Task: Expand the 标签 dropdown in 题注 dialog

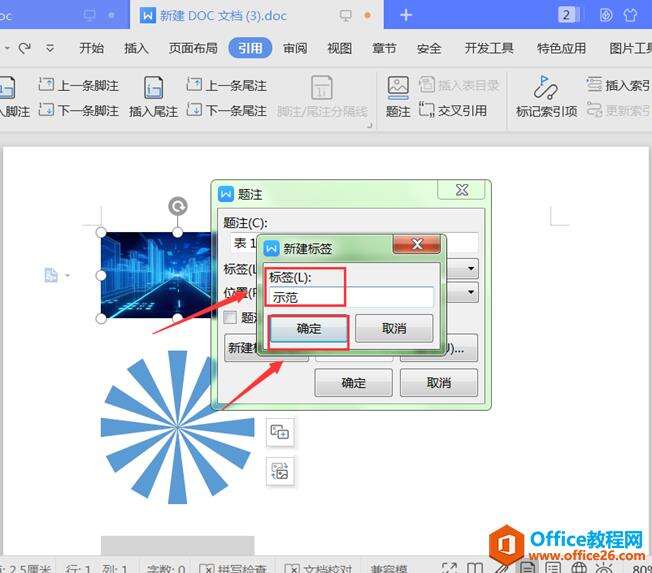Action: click(471, 269)
